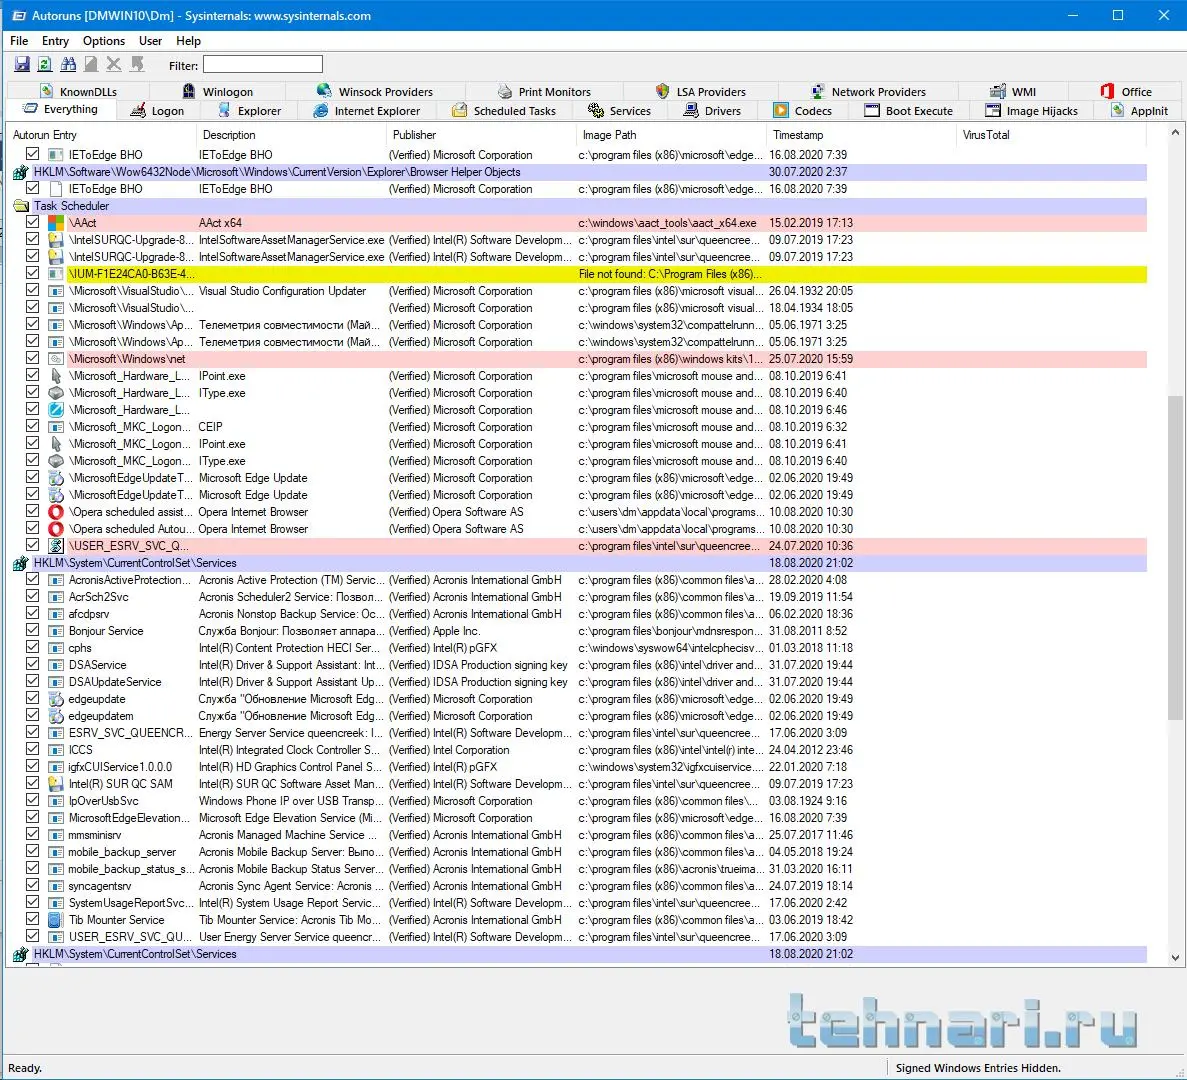This screenshot has height=1080, width=1187.
Task: Click the Delete X toolbar icon
Action: tap(114, 65)
